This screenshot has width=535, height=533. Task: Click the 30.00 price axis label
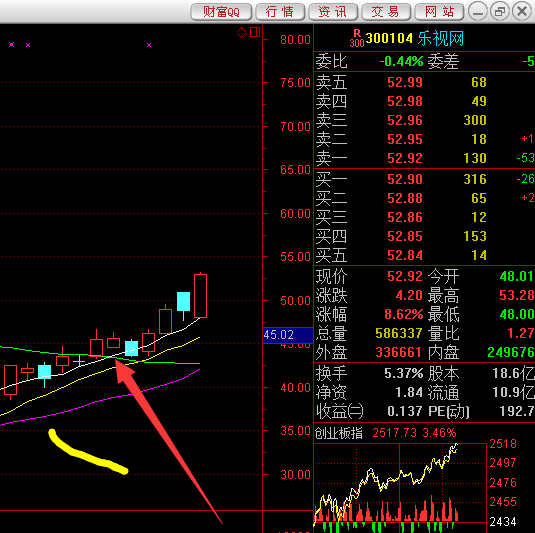(295, 474)
